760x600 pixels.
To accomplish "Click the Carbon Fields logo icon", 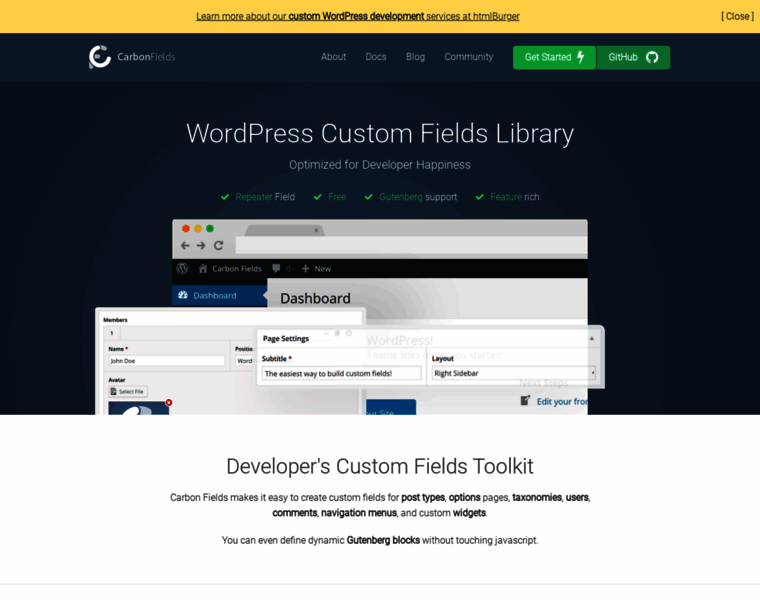I will click(x=100, y=57).
